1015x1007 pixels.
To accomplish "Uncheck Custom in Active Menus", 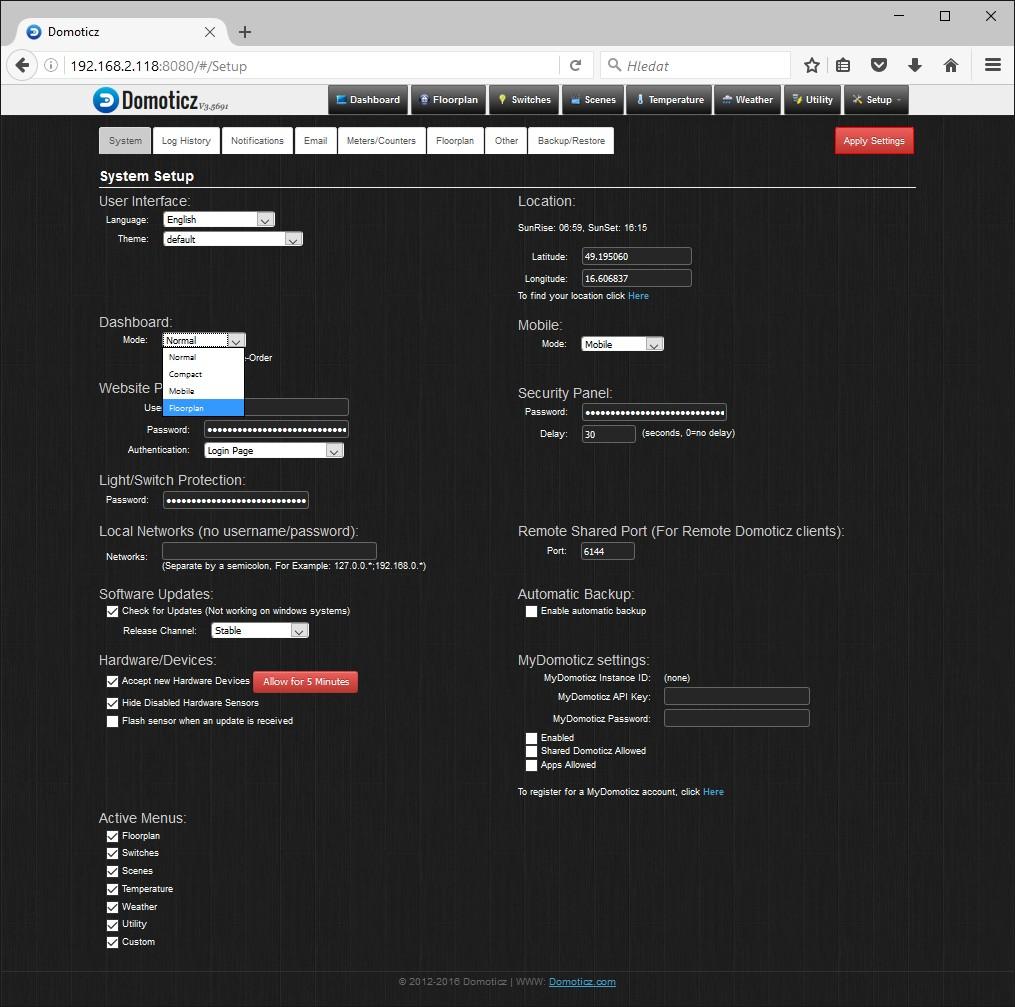I will tap(113, 943).
